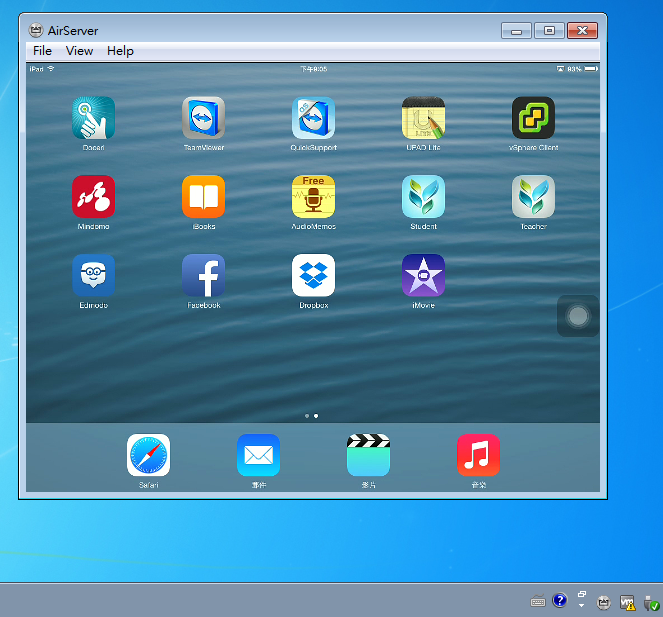Click the keyboard icon in system tray

tap(538, 601)
